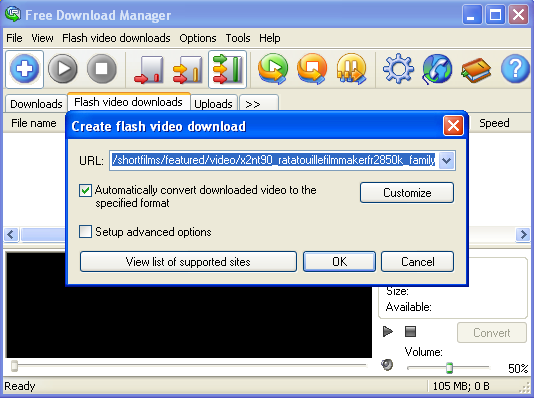Select heavy traffic mode icon with three arrows
This screenshot has height=398, width=534.
[227, 69]
